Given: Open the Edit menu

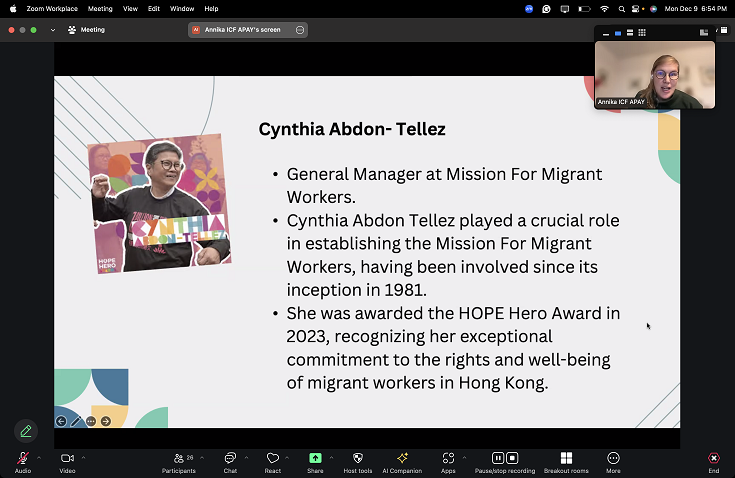Looking at the screenshot, I should 154,8.
